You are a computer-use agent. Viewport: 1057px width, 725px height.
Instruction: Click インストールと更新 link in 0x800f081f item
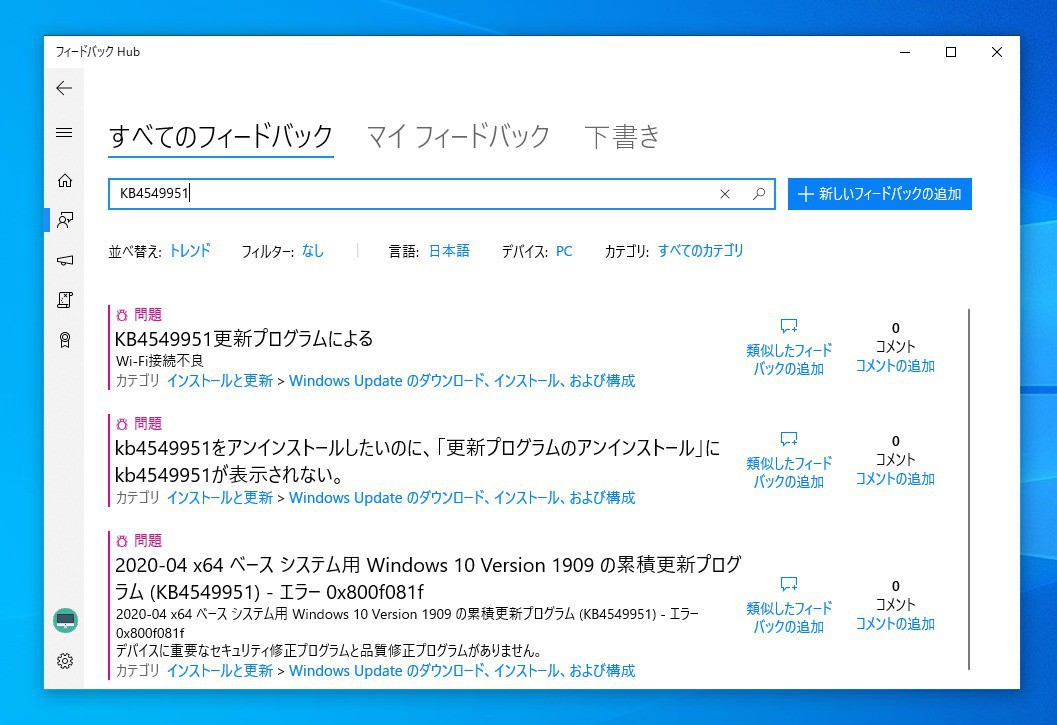coord(220,671)
